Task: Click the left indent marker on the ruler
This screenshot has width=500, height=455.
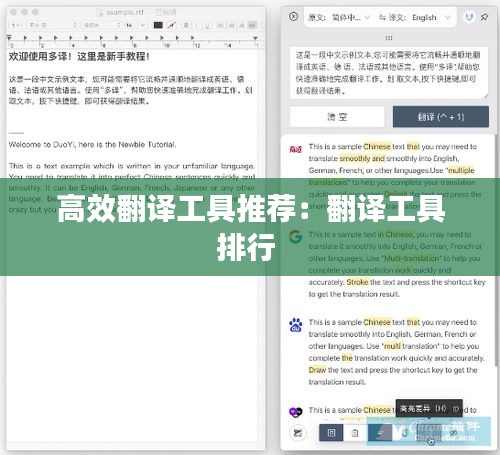Action: pyautogui.click(x=9, y=37)
